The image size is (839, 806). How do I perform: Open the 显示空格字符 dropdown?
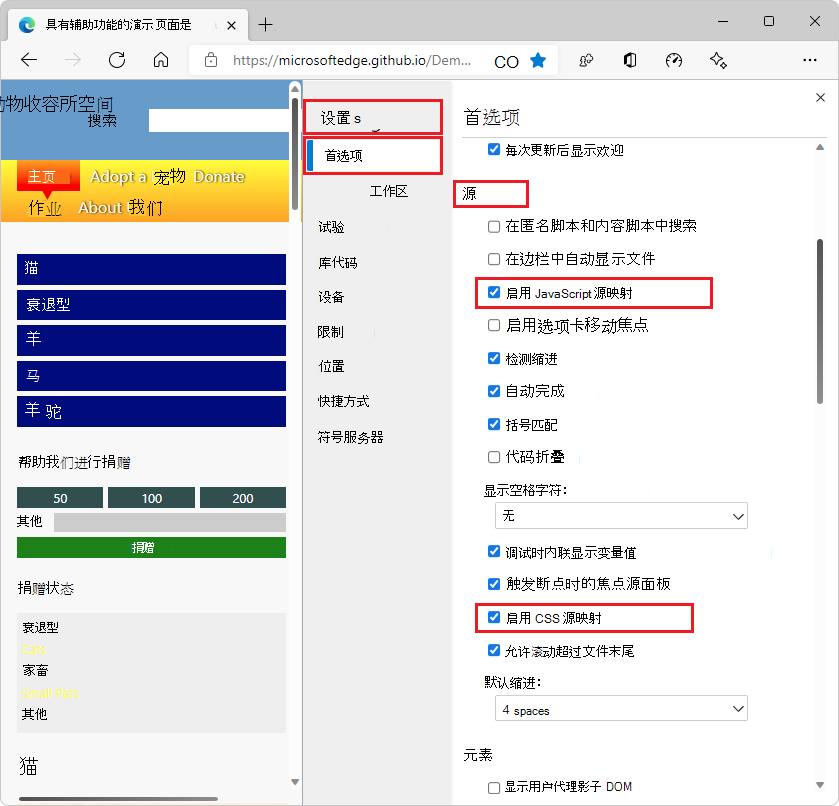pos(621,516)
